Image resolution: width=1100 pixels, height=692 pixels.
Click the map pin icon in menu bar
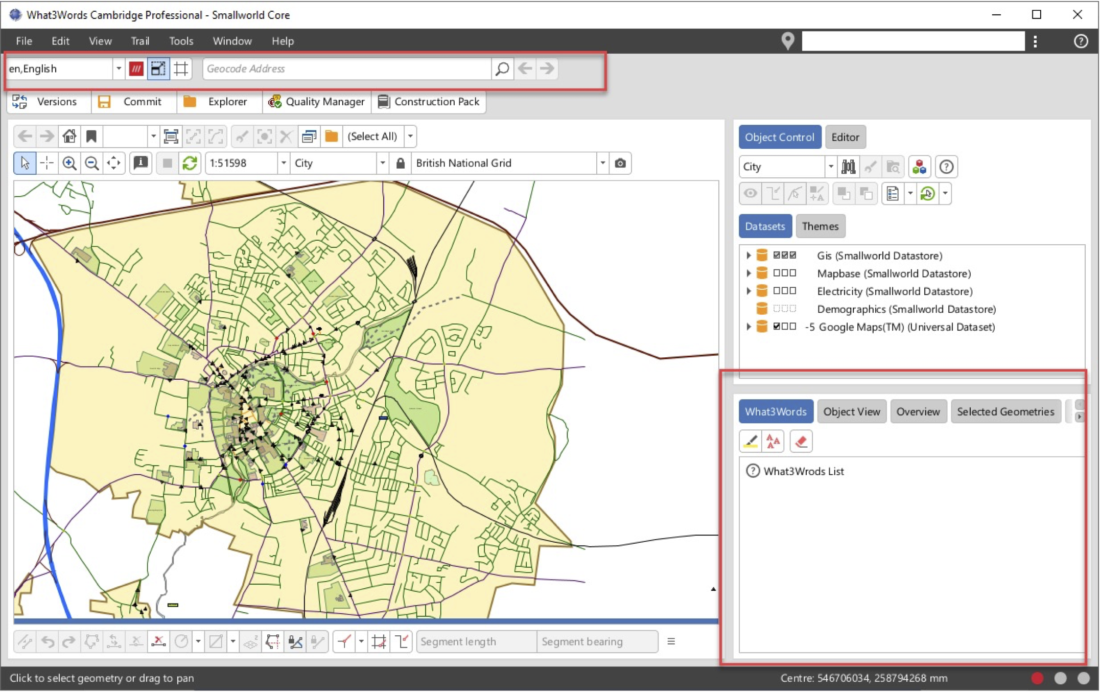(788, 41)
